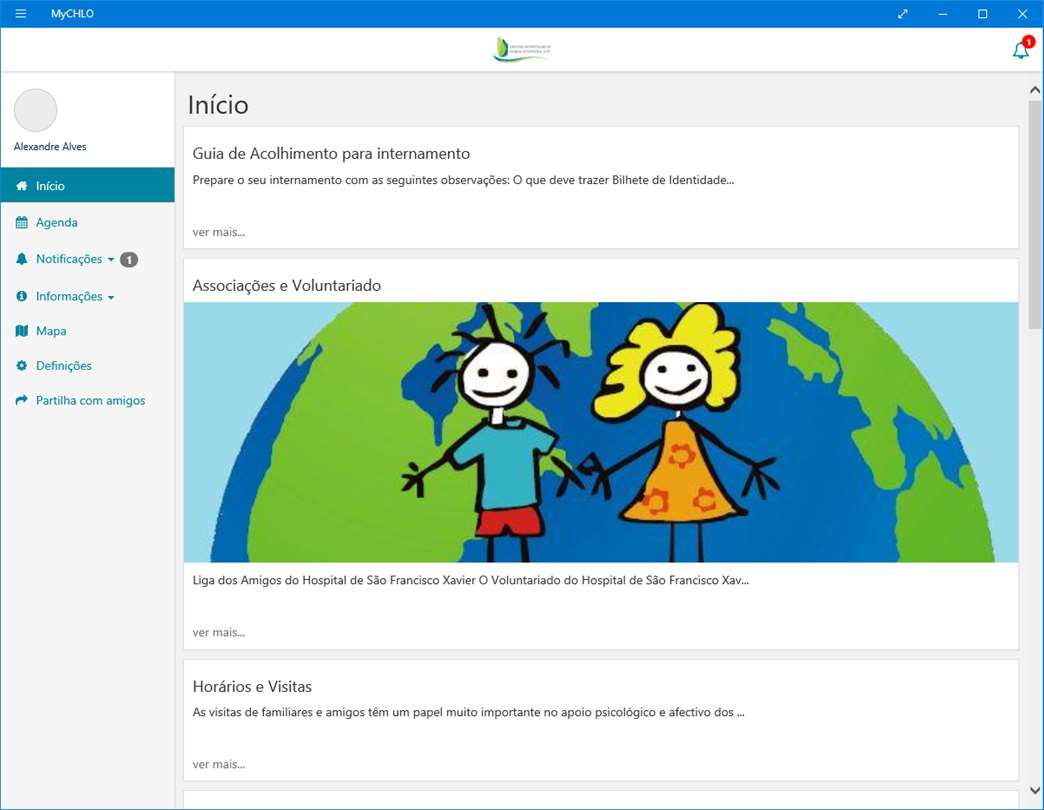The width and height of the screenshot is (1044, 810).
Task: Maximize the MyCHLO window
Action: [982, 13]
